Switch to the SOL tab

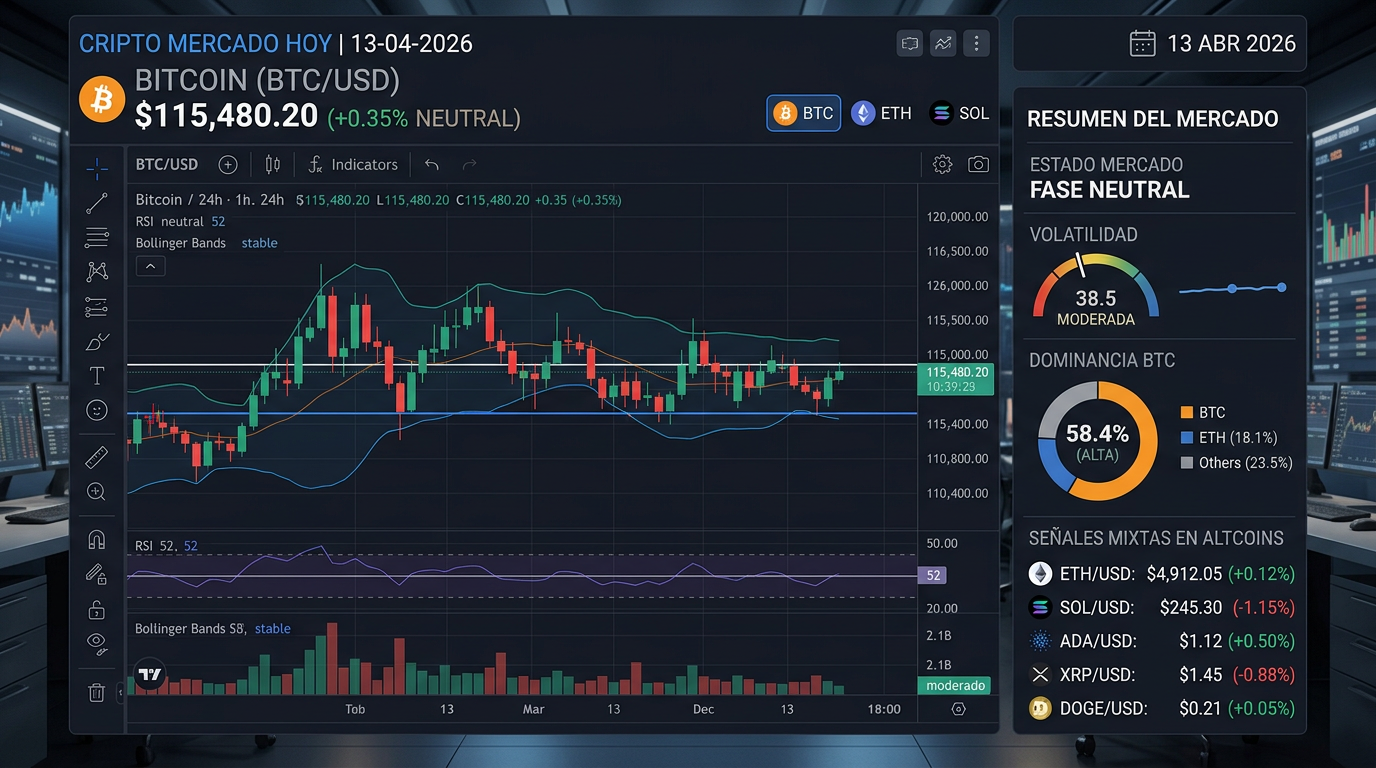[x=959, y=113]
